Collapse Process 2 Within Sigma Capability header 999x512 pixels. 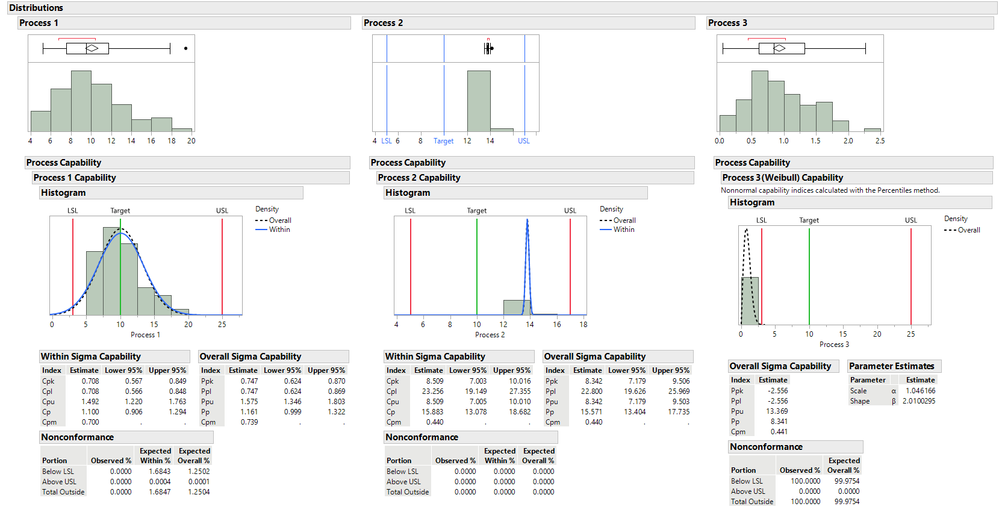coord(459,357)
